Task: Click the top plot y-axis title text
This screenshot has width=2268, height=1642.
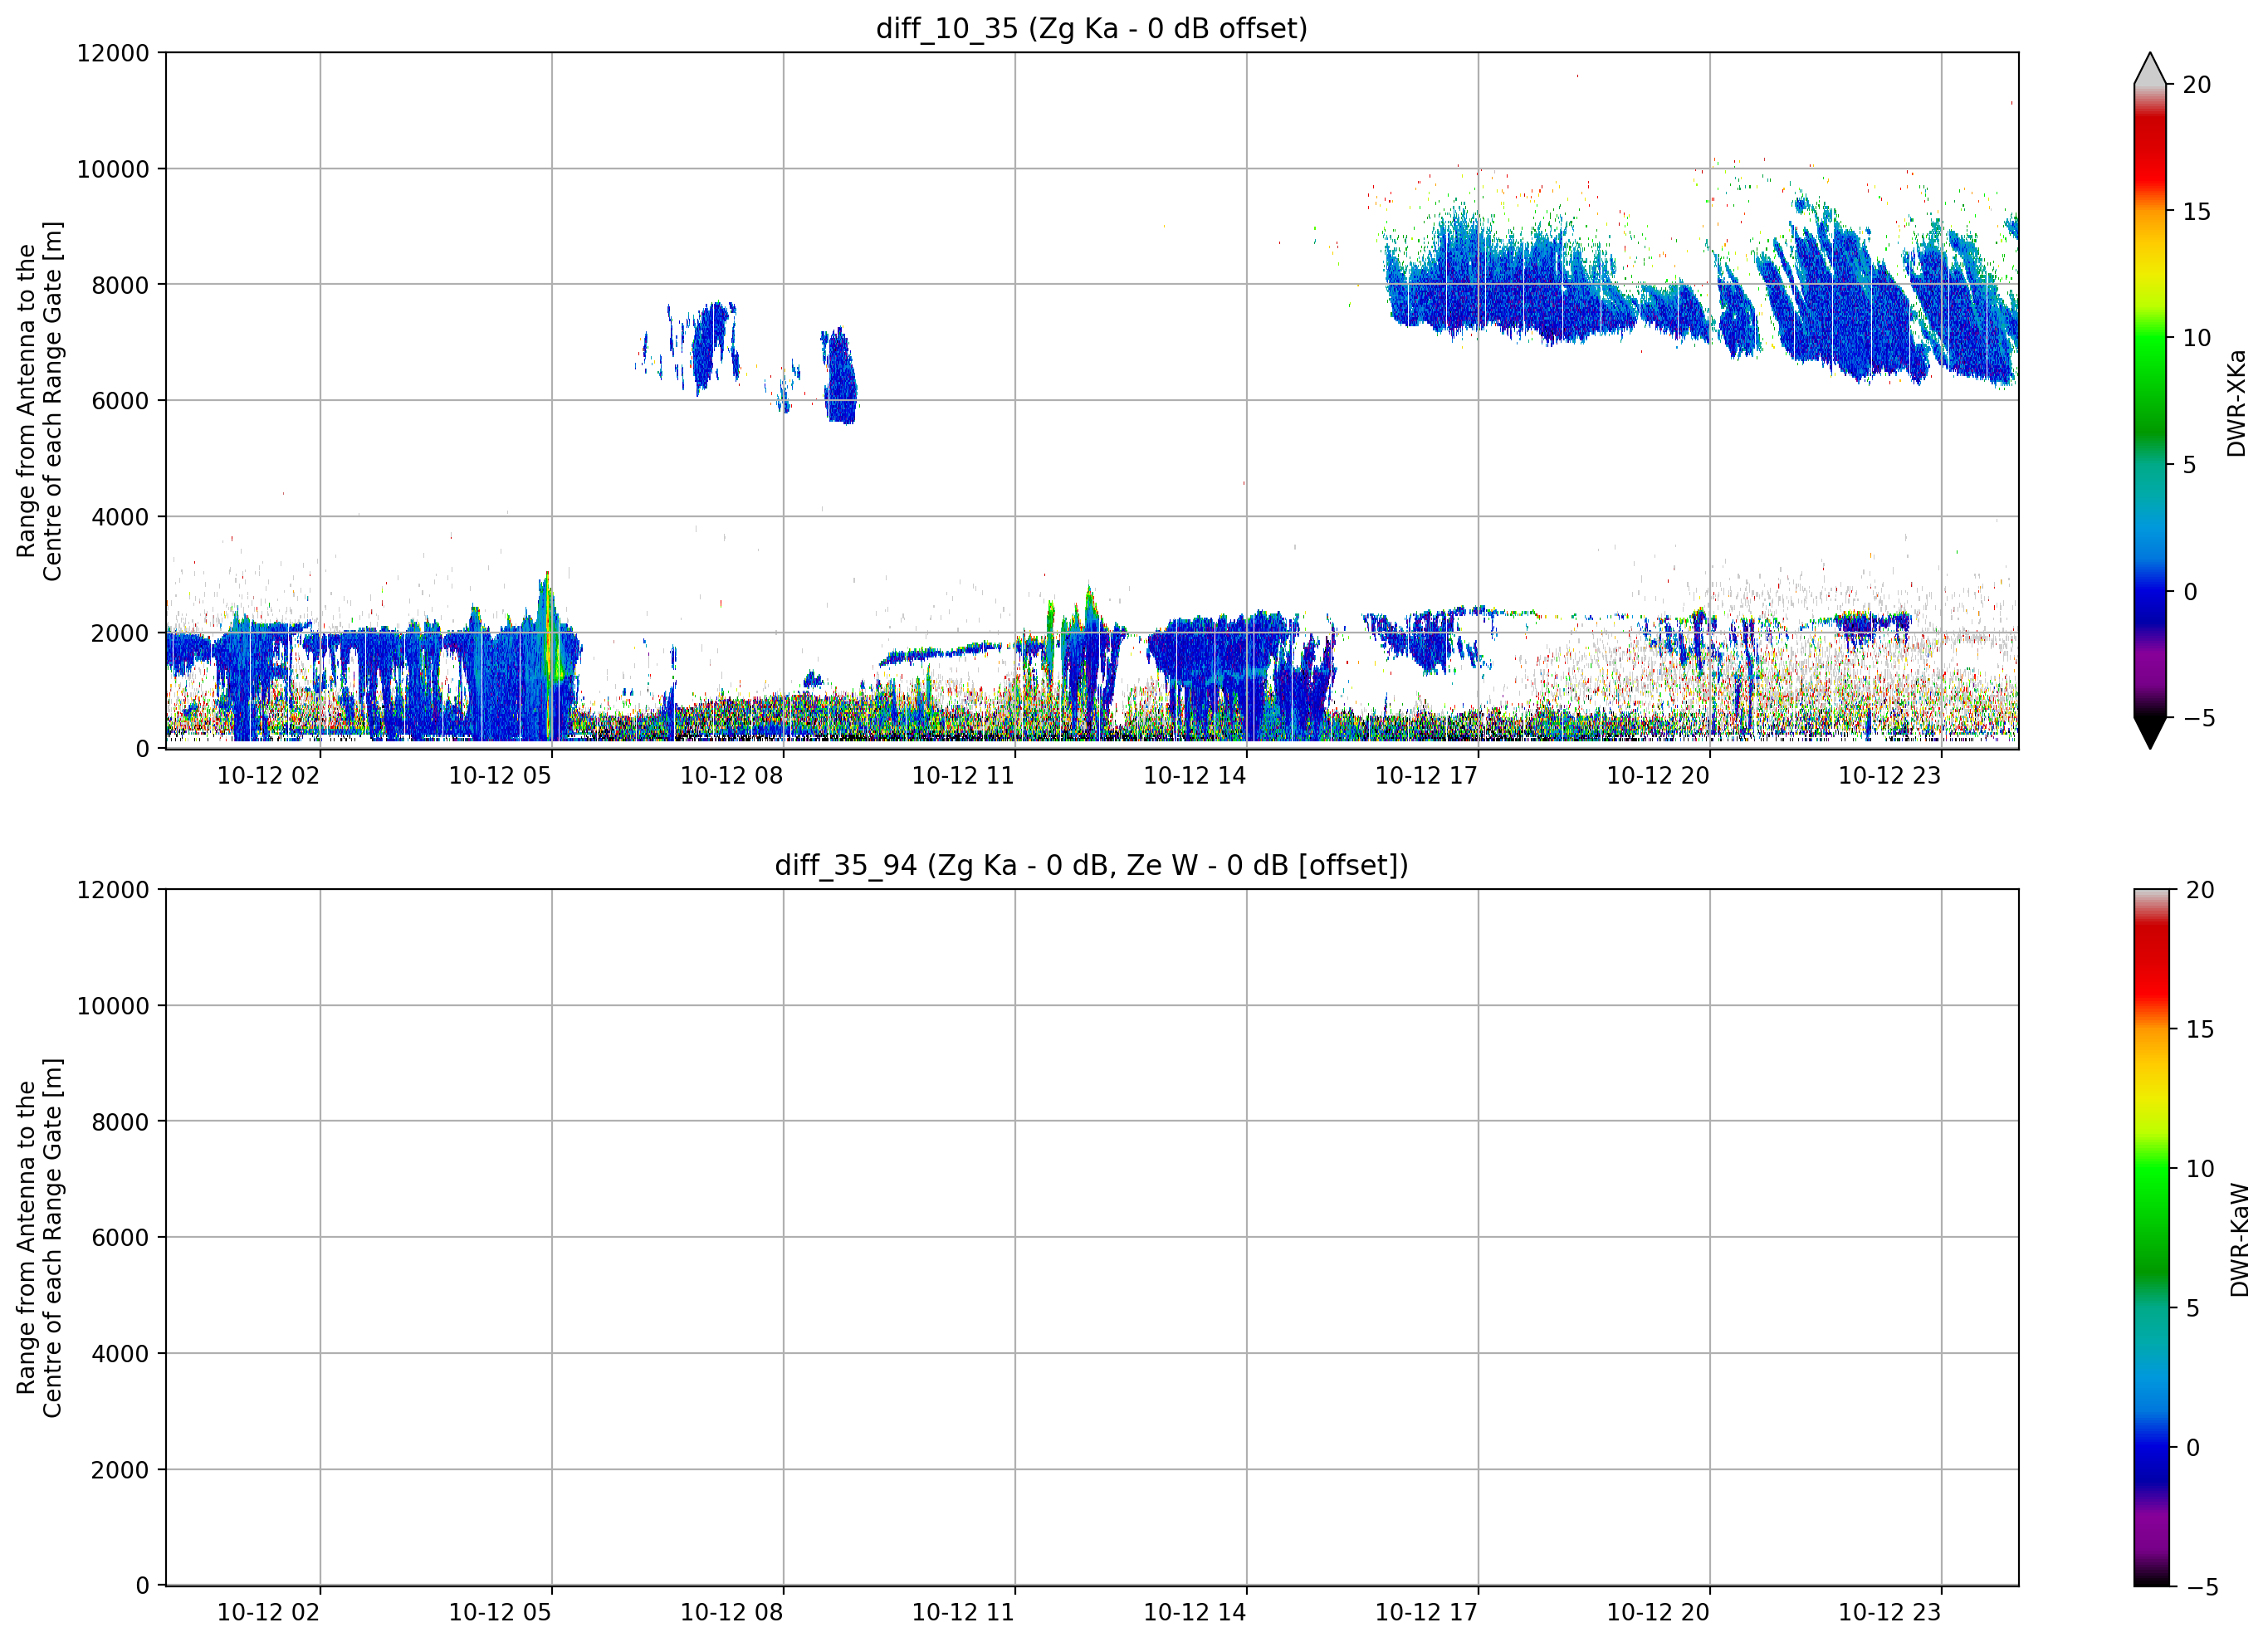Action: coord(40,401)
